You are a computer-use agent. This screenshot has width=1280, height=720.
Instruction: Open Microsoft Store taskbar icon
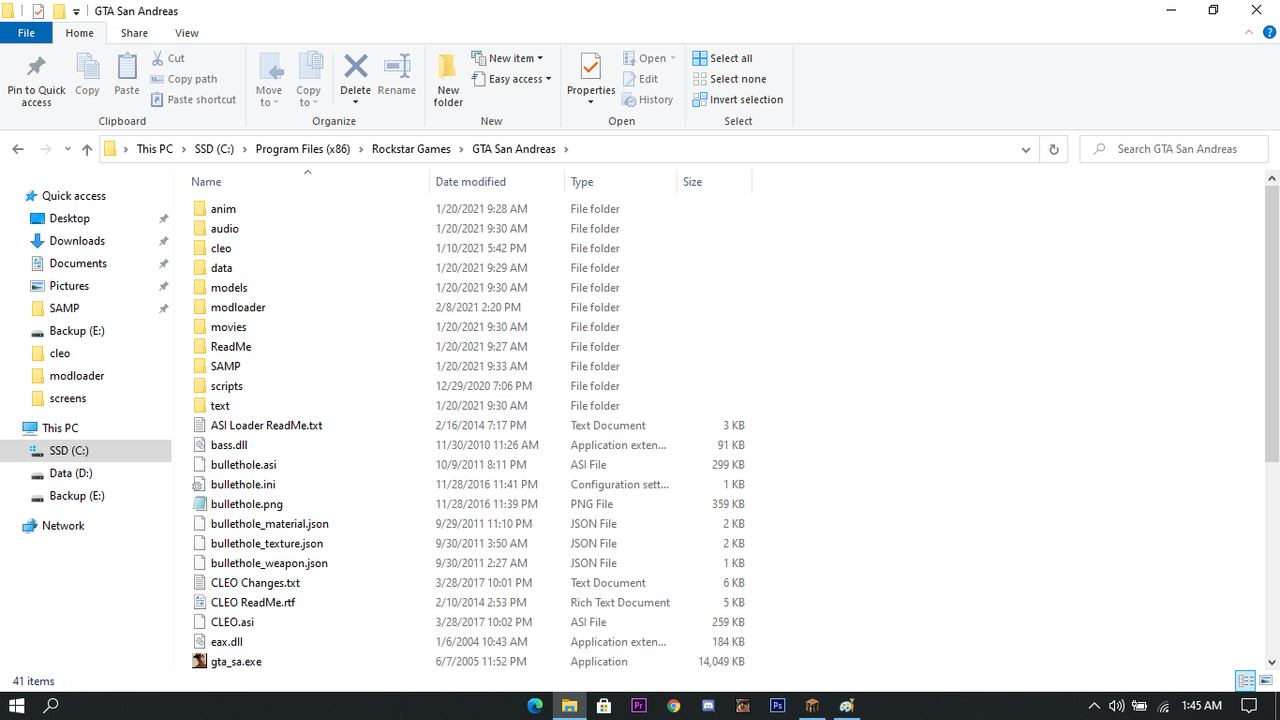point(604,706)
